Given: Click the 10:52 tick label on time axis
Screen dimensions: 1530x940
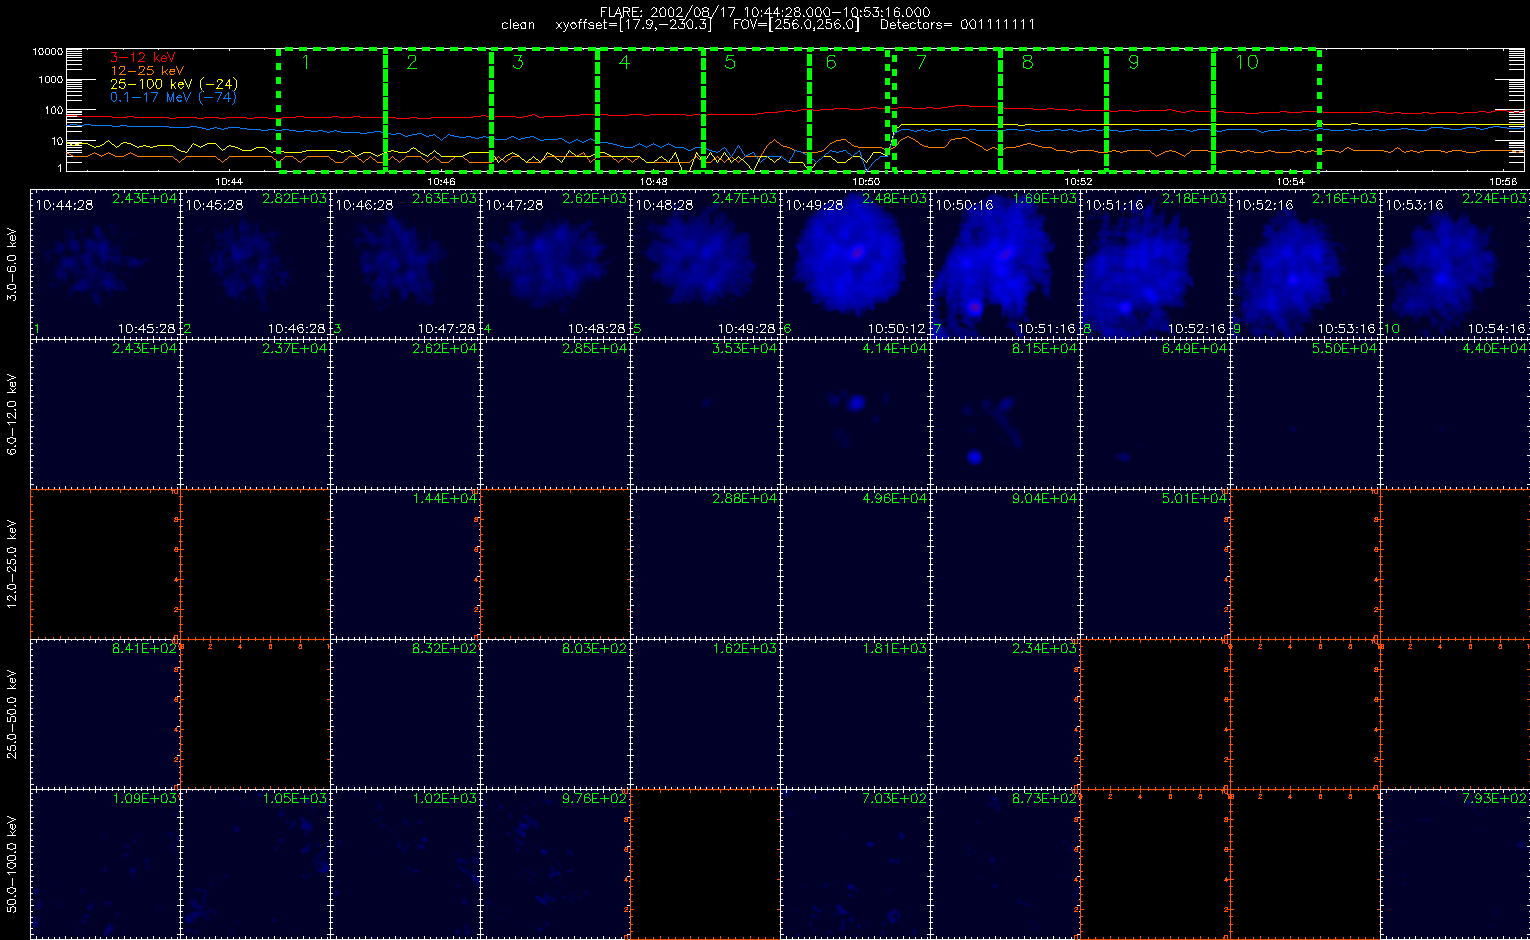Looking at the screenshot, I should click(x=1078, y=182).
